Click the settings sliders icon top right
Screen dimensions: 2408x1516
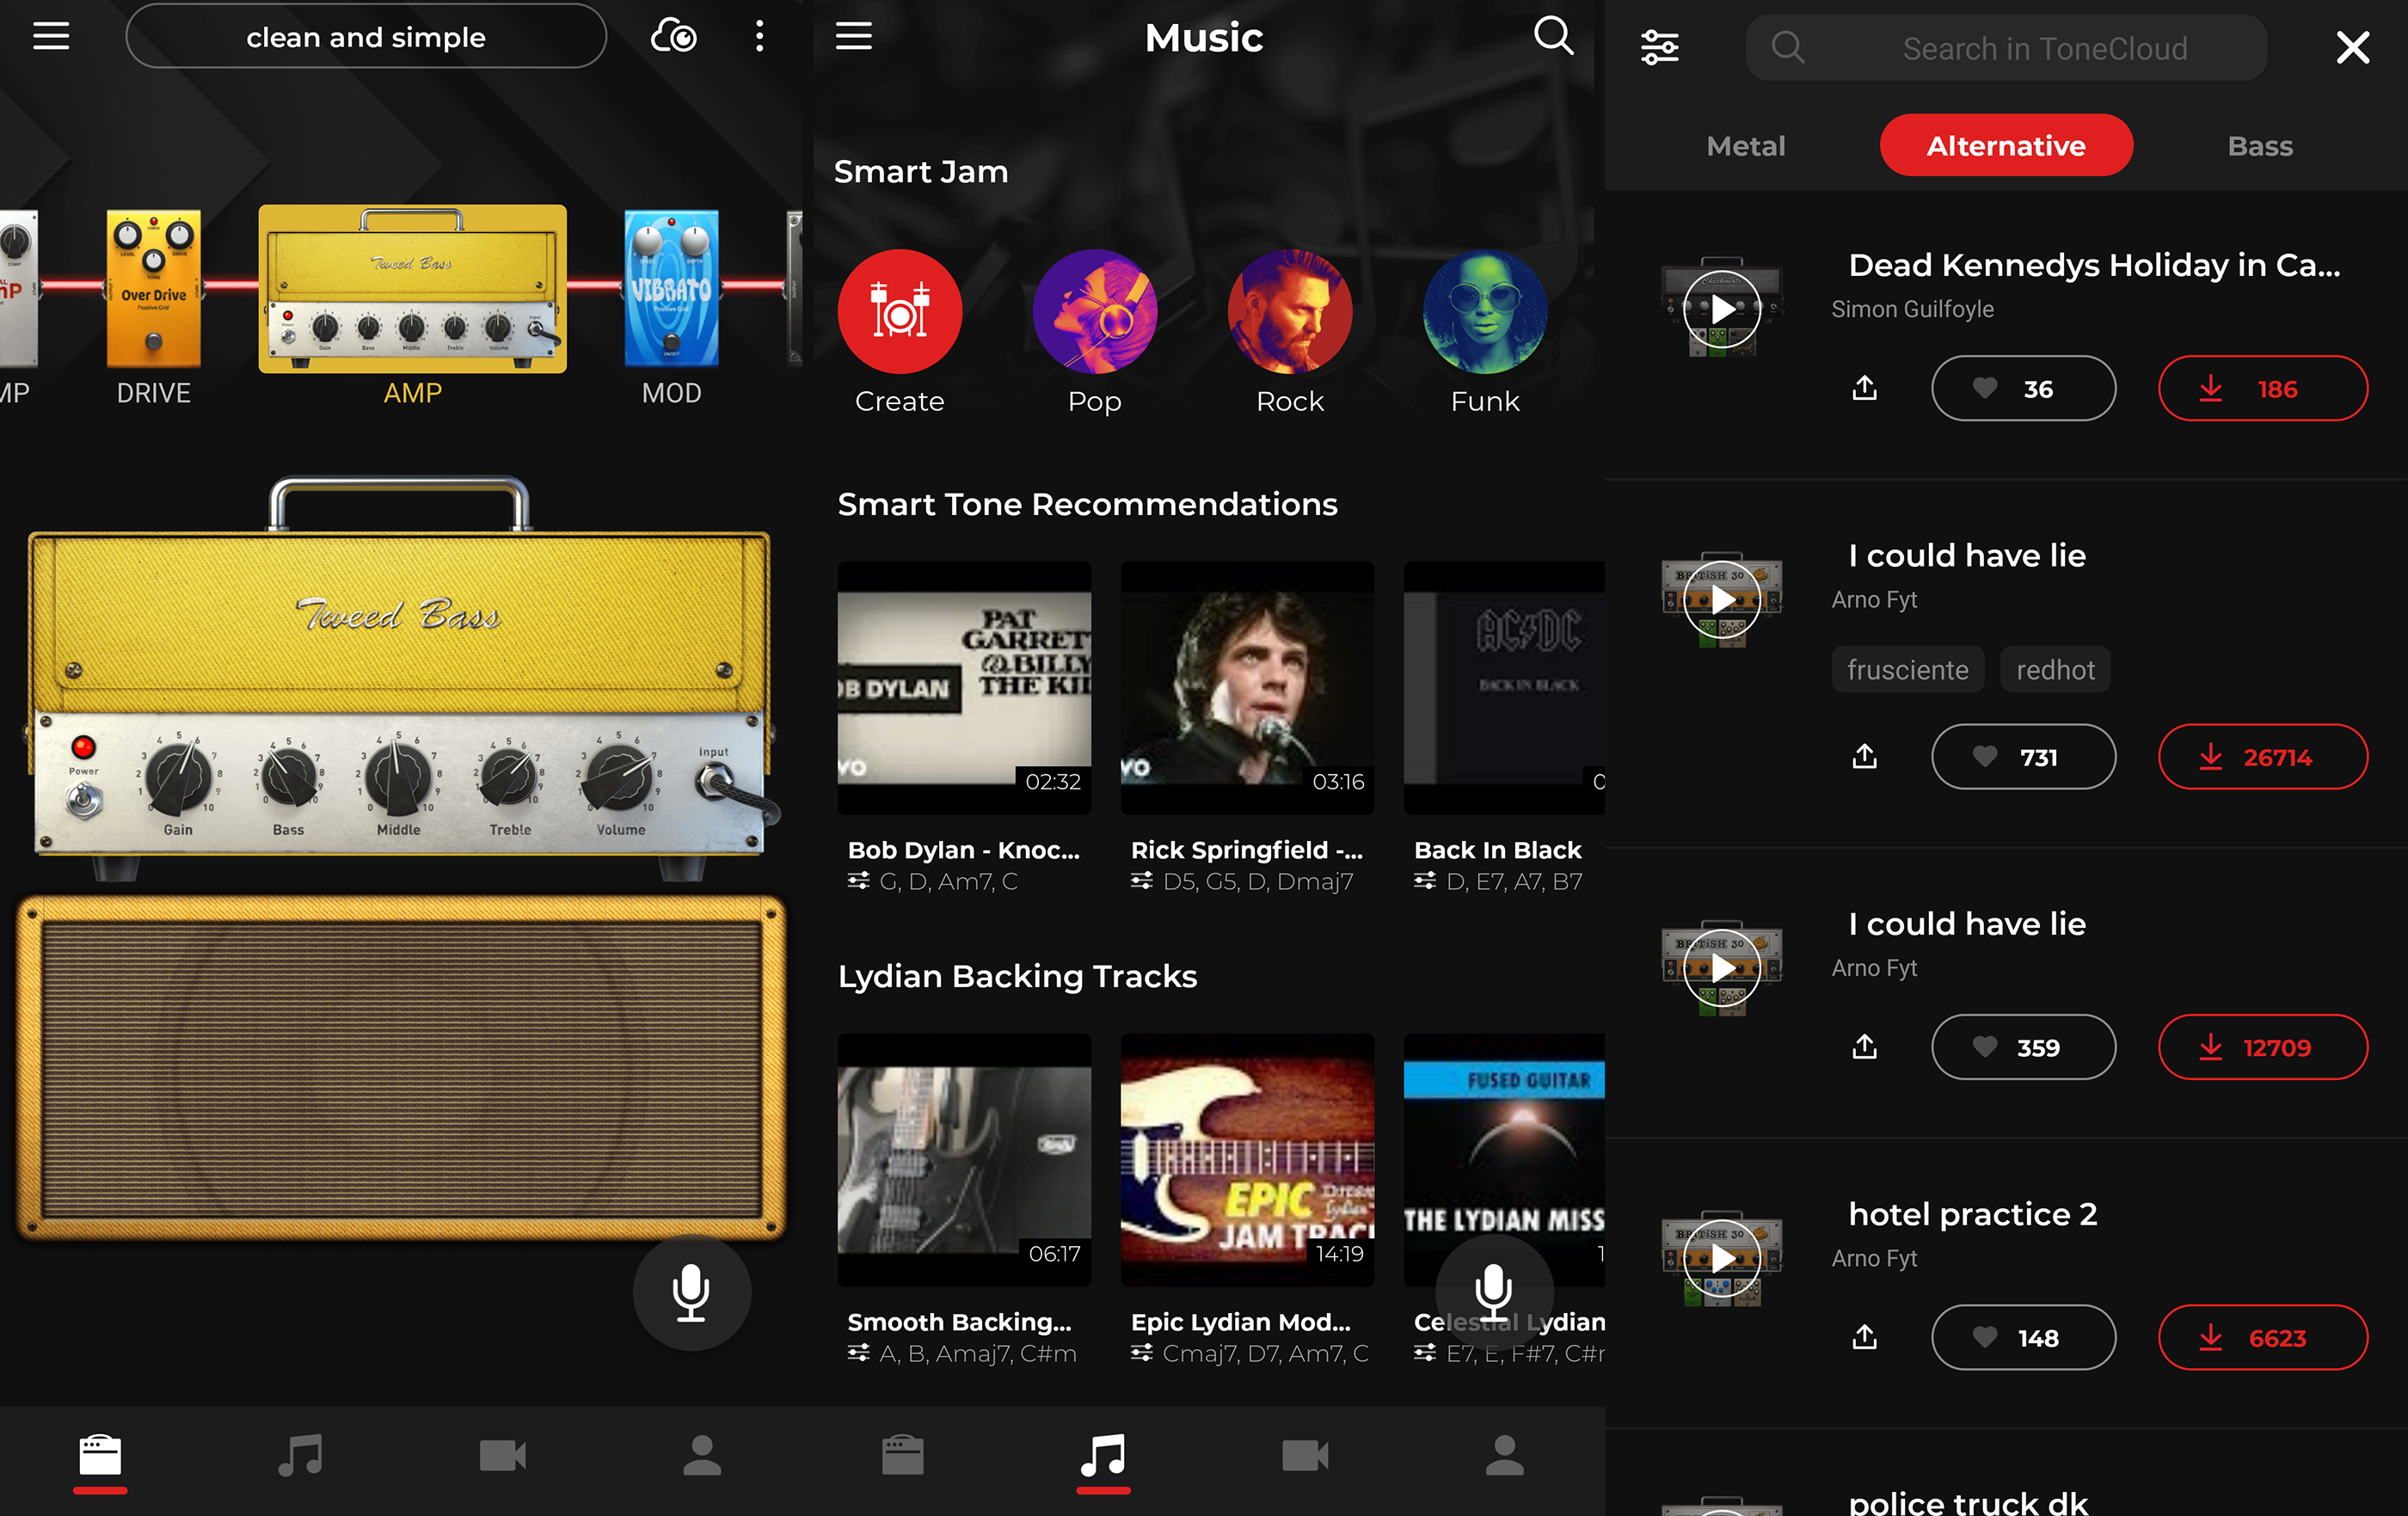[x=1661, y=47]
